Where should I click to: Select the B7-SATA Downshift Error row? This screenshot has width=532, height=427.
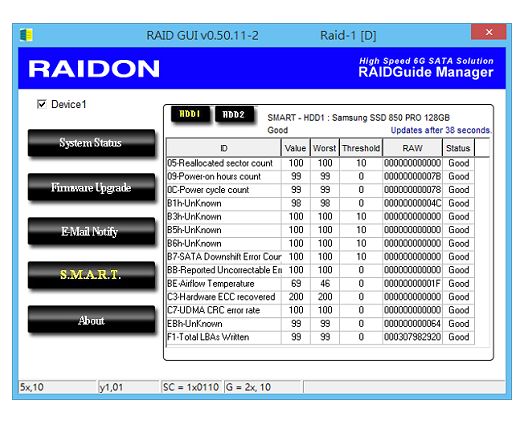320,257
